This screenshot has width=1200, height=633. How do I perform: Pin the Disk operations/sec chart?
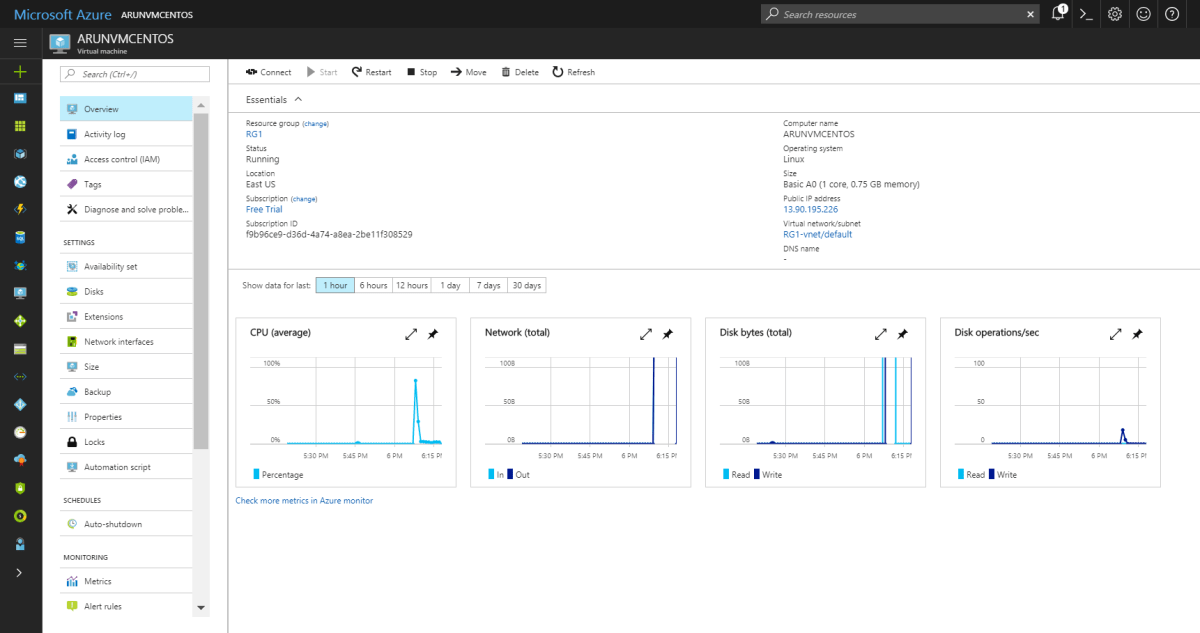click(x=1138, y=334)
